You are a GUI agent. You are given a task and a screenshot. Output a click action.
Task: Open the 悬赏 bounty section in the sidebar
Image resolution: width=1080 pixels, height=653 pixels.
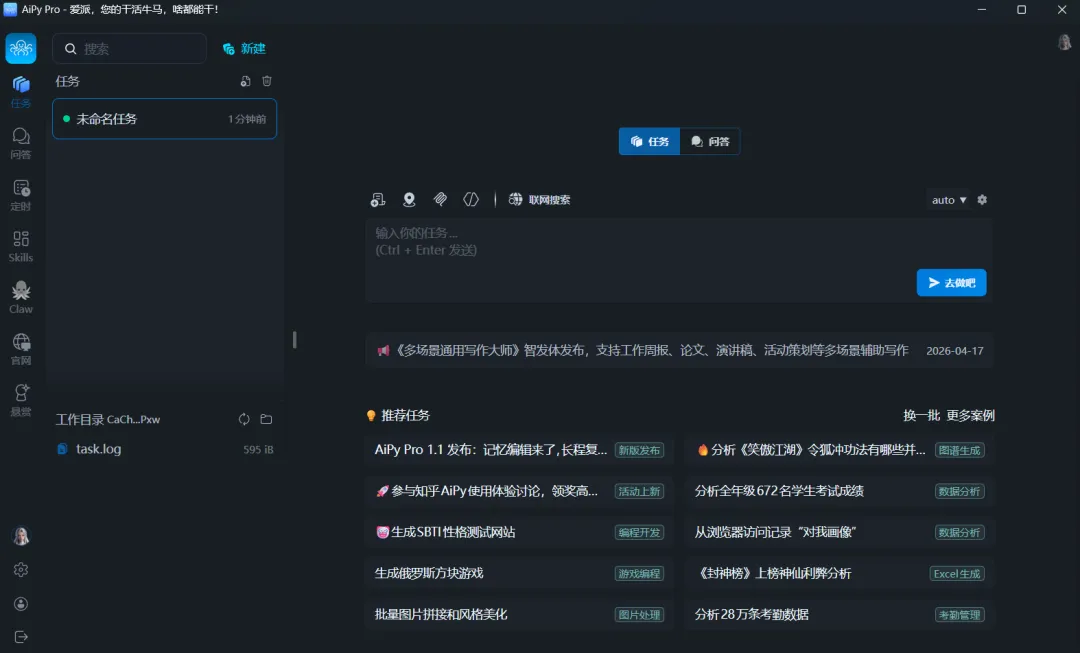coord(21,400)
